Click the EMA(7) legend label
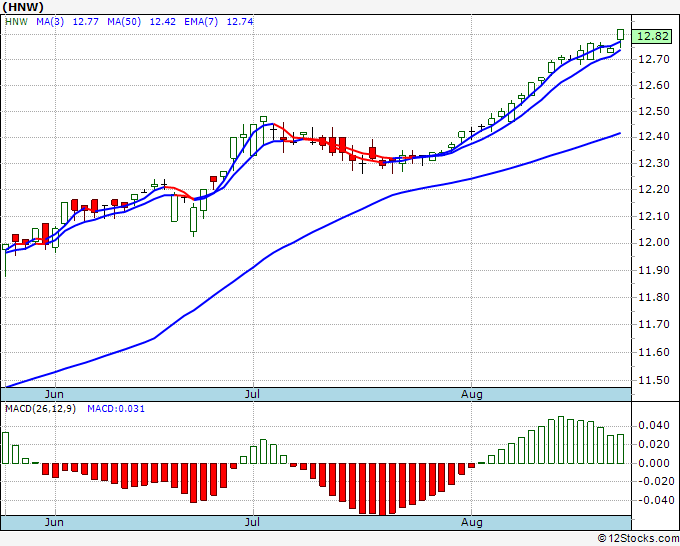This screenshot has height=546, width=680. tap(201, 22)
